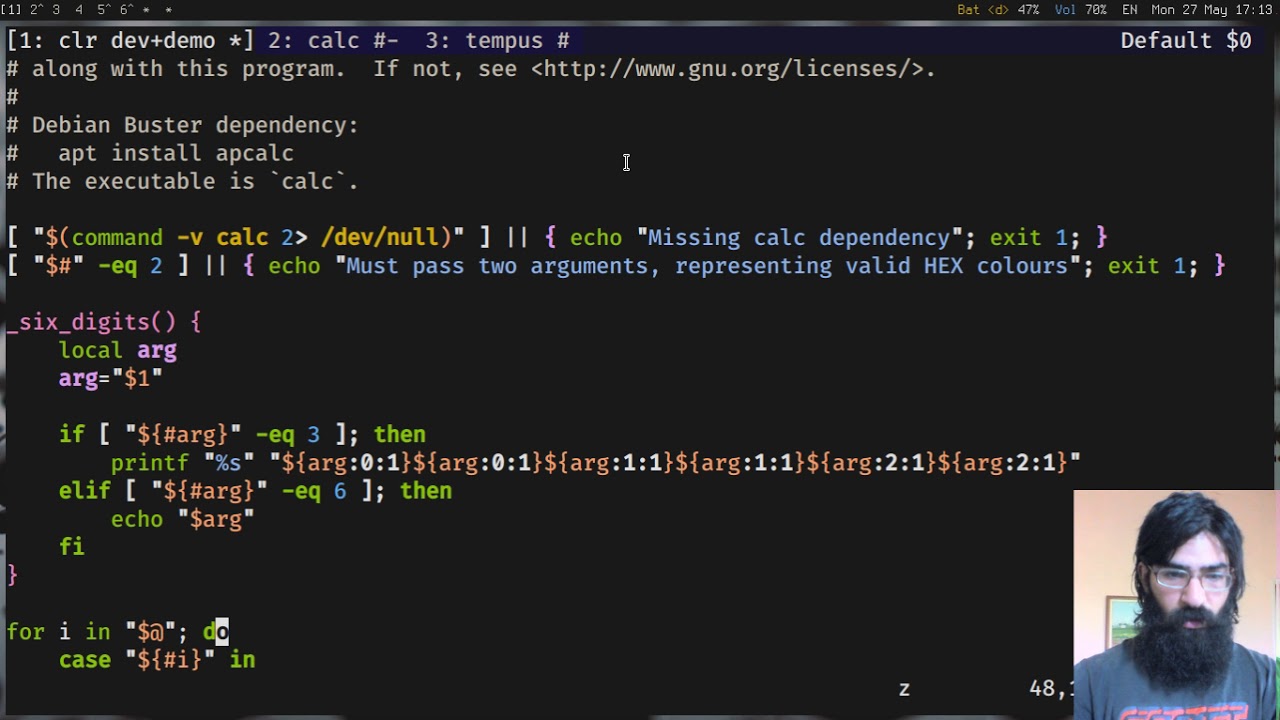This screenshot has width=1280, height=720.
Task: Click the '48,' cursor position in the ruler
Action: coord(1050,689)
